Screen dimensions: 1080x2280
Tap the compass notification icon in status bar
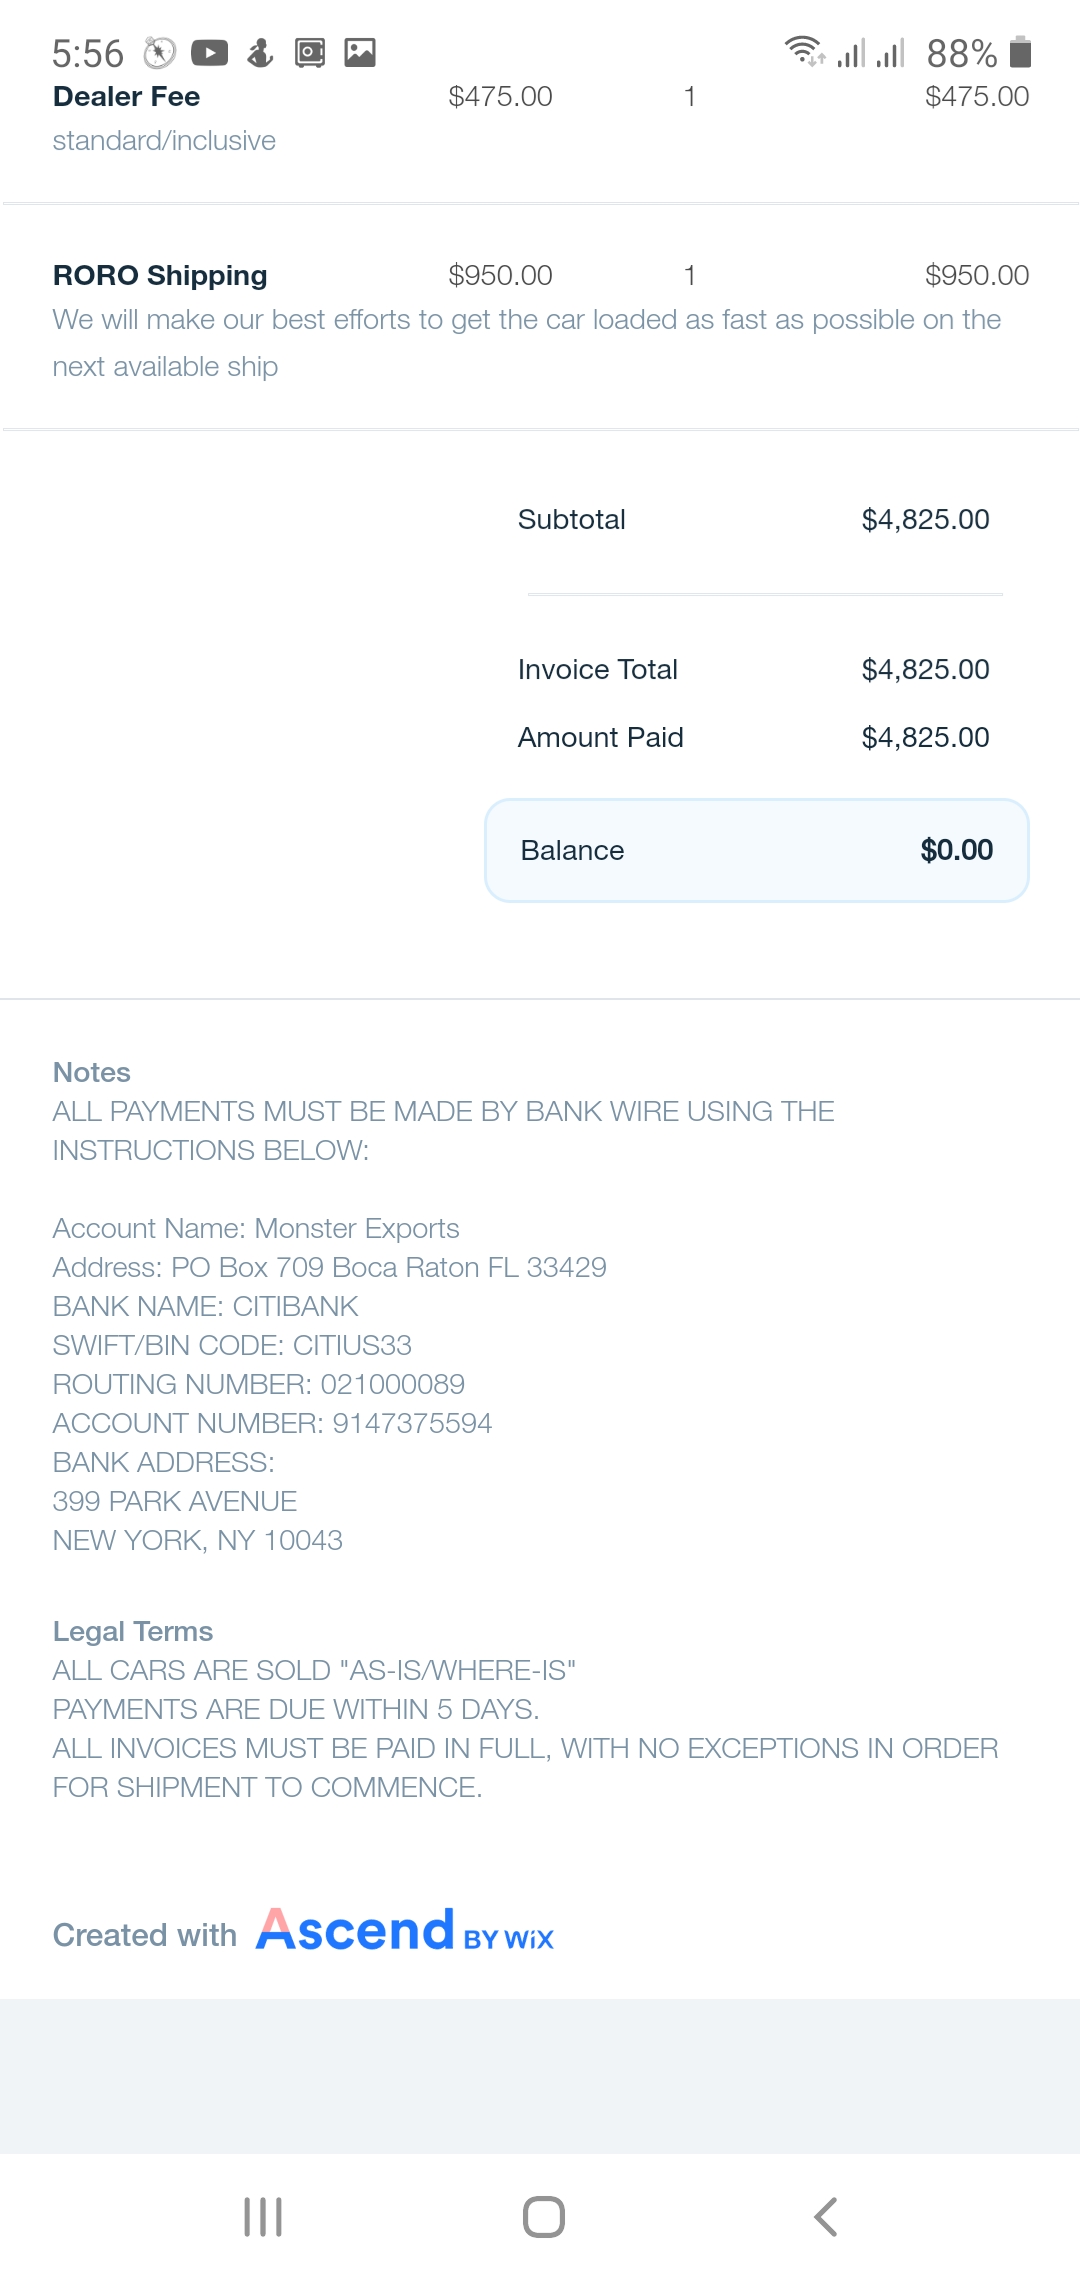pyautogui.click(x=160, y=52)
